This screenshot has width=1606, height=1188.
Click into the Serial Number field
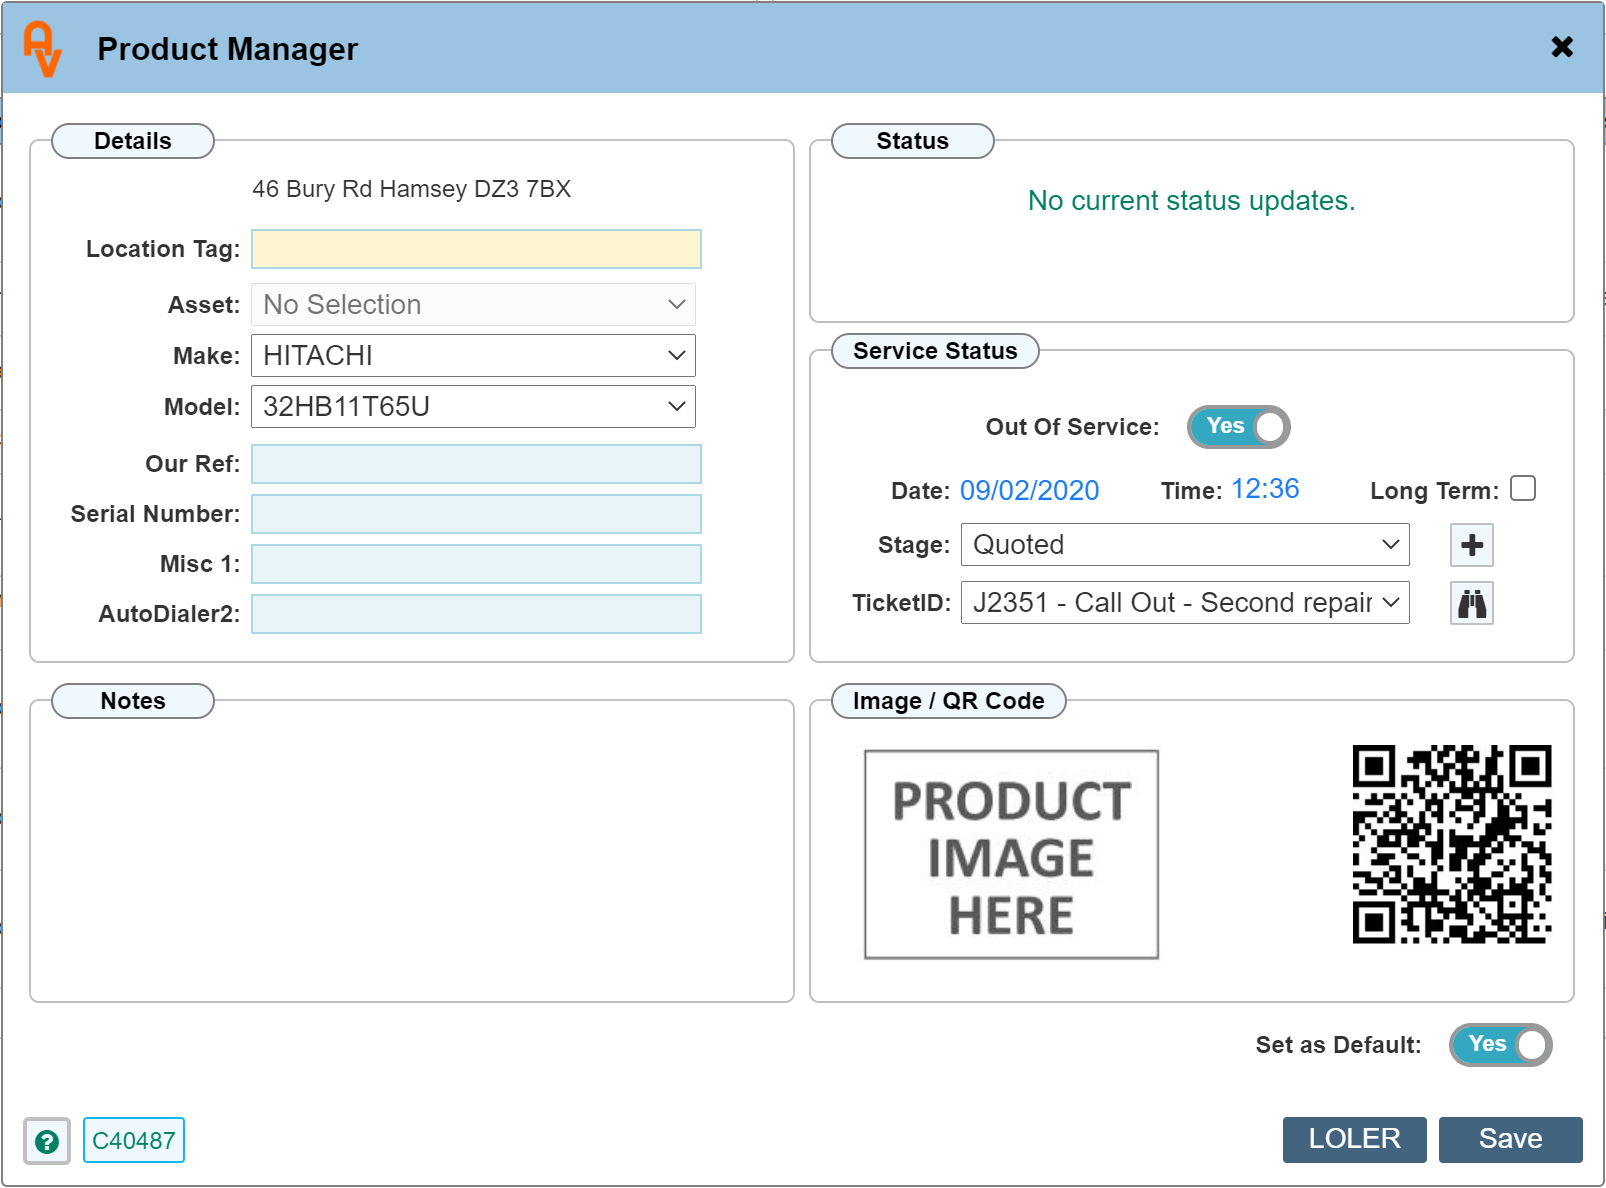coord(476,514)
